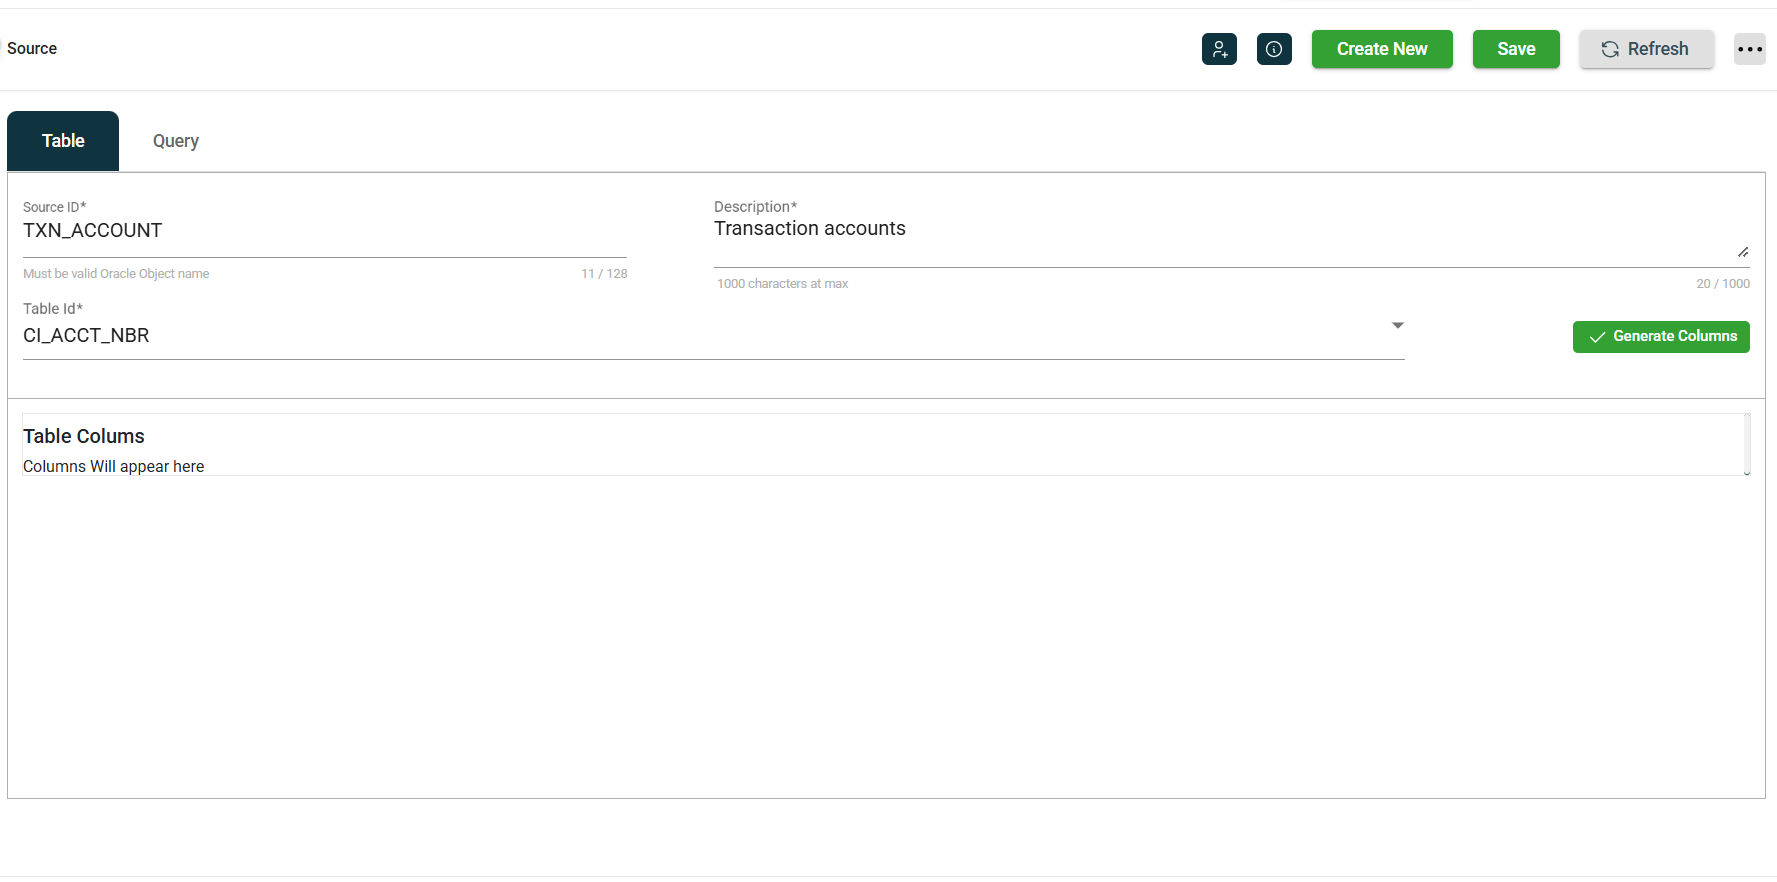
Task: Click Generate Columns button
Action: point(1660,337)
